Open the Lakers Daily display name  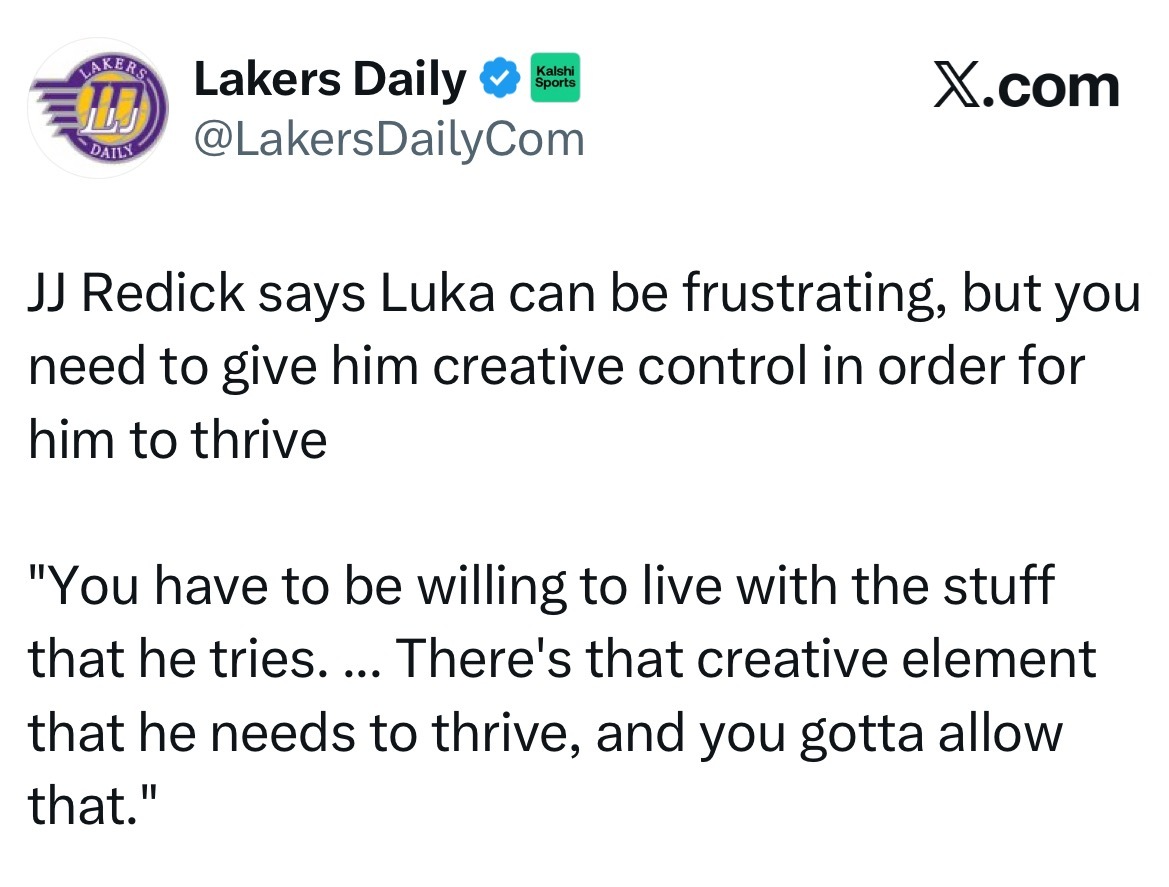pos(330,79)
